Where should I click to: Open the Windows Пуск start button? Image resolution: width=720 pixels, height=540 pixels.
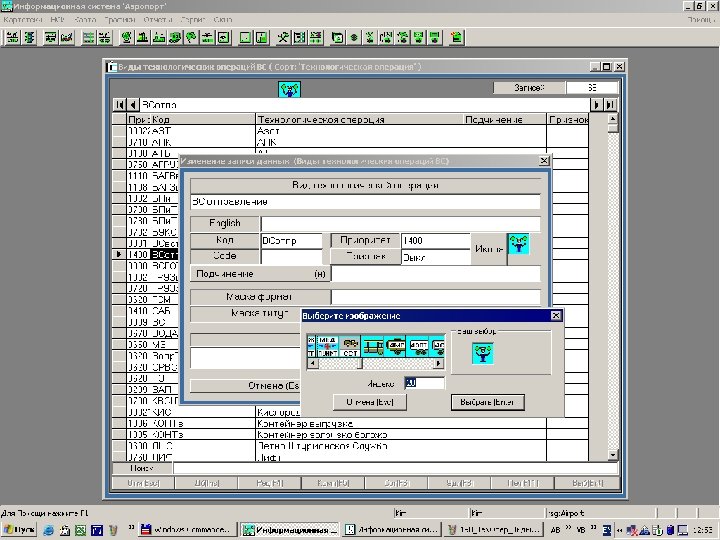[x=20, y=528]
